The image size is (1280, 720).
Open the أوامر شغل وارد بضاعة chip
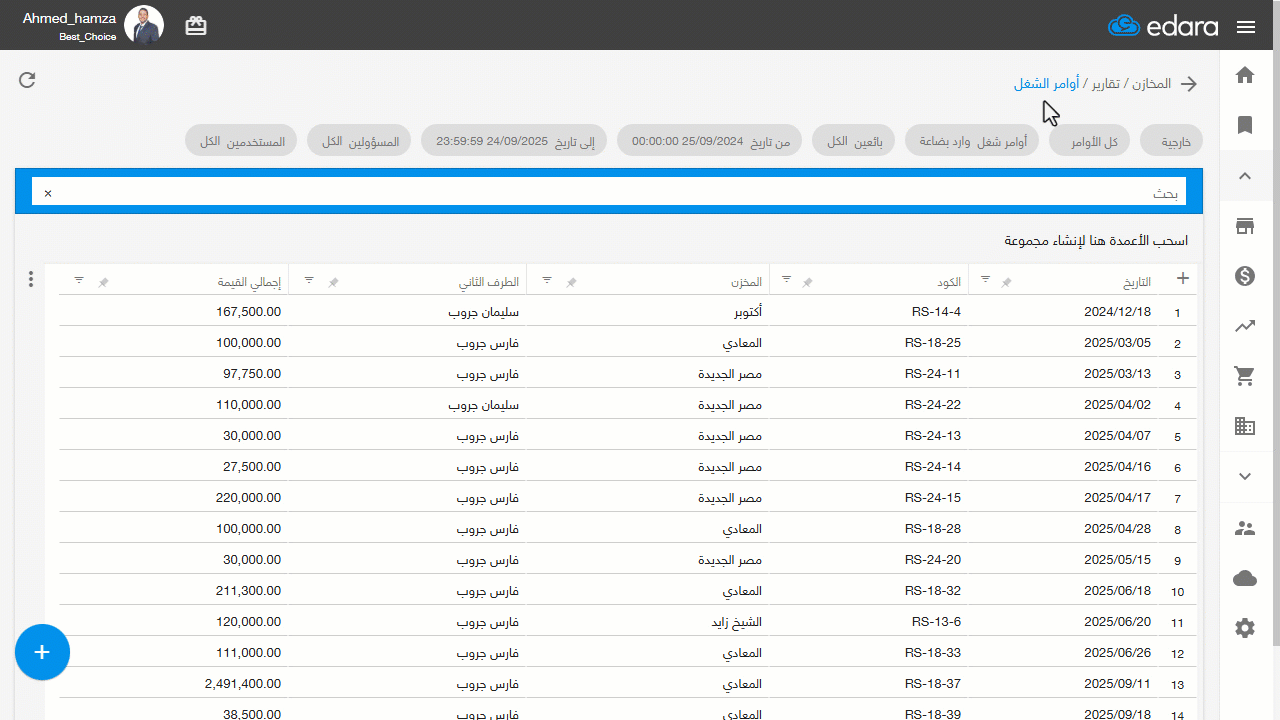tap(972, 140)
